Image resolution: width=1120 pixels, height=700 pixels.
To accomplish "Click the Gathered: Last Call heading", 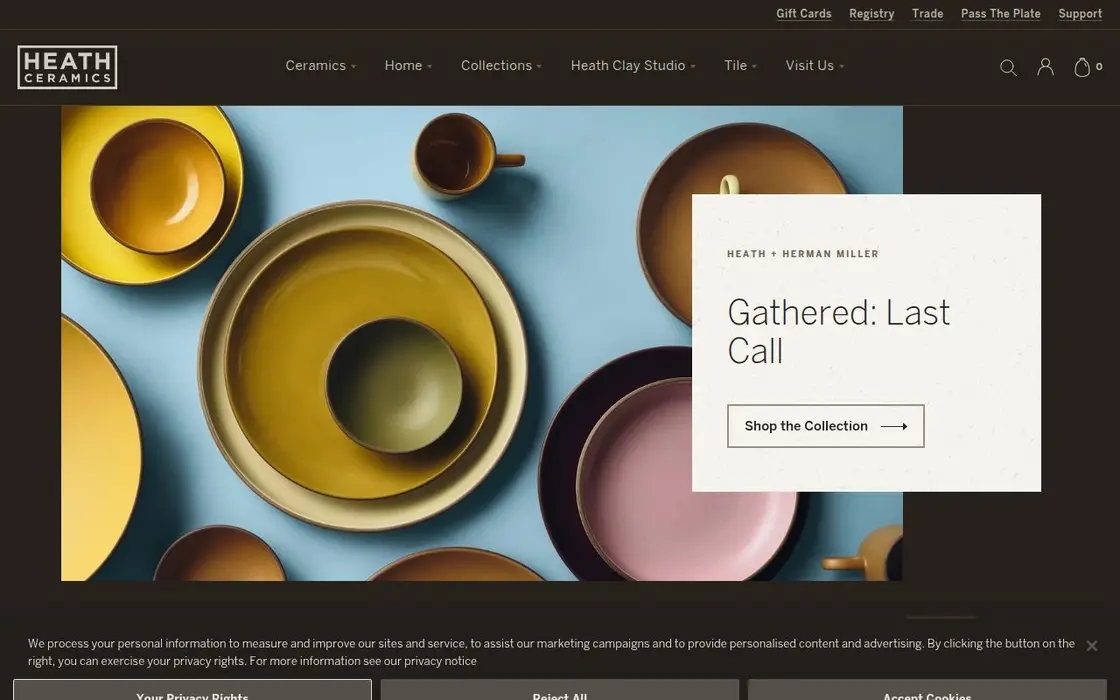I will pyautogui.click(x=839, y=332).
